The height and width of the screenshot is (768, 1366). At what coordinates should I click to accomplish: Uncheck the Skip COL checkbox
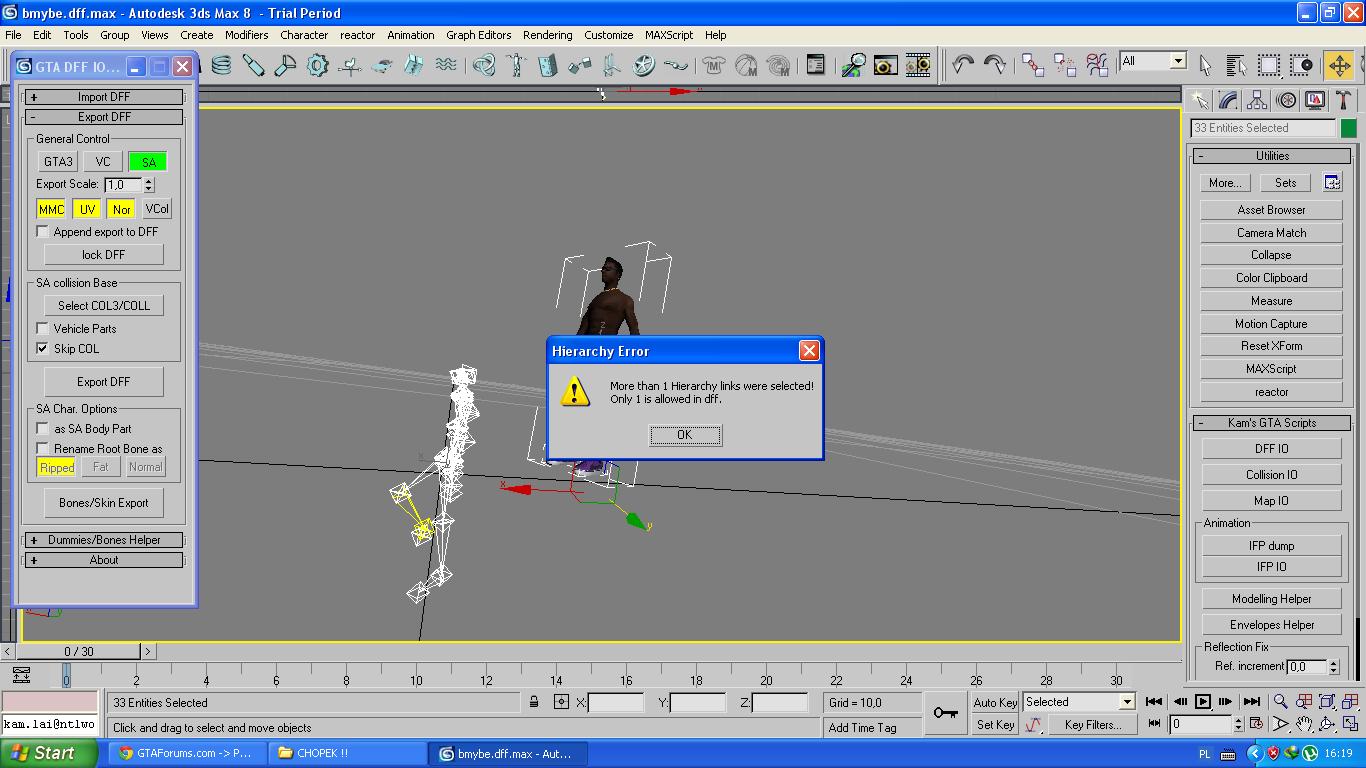pyautogui.click(x=43, y=349)
